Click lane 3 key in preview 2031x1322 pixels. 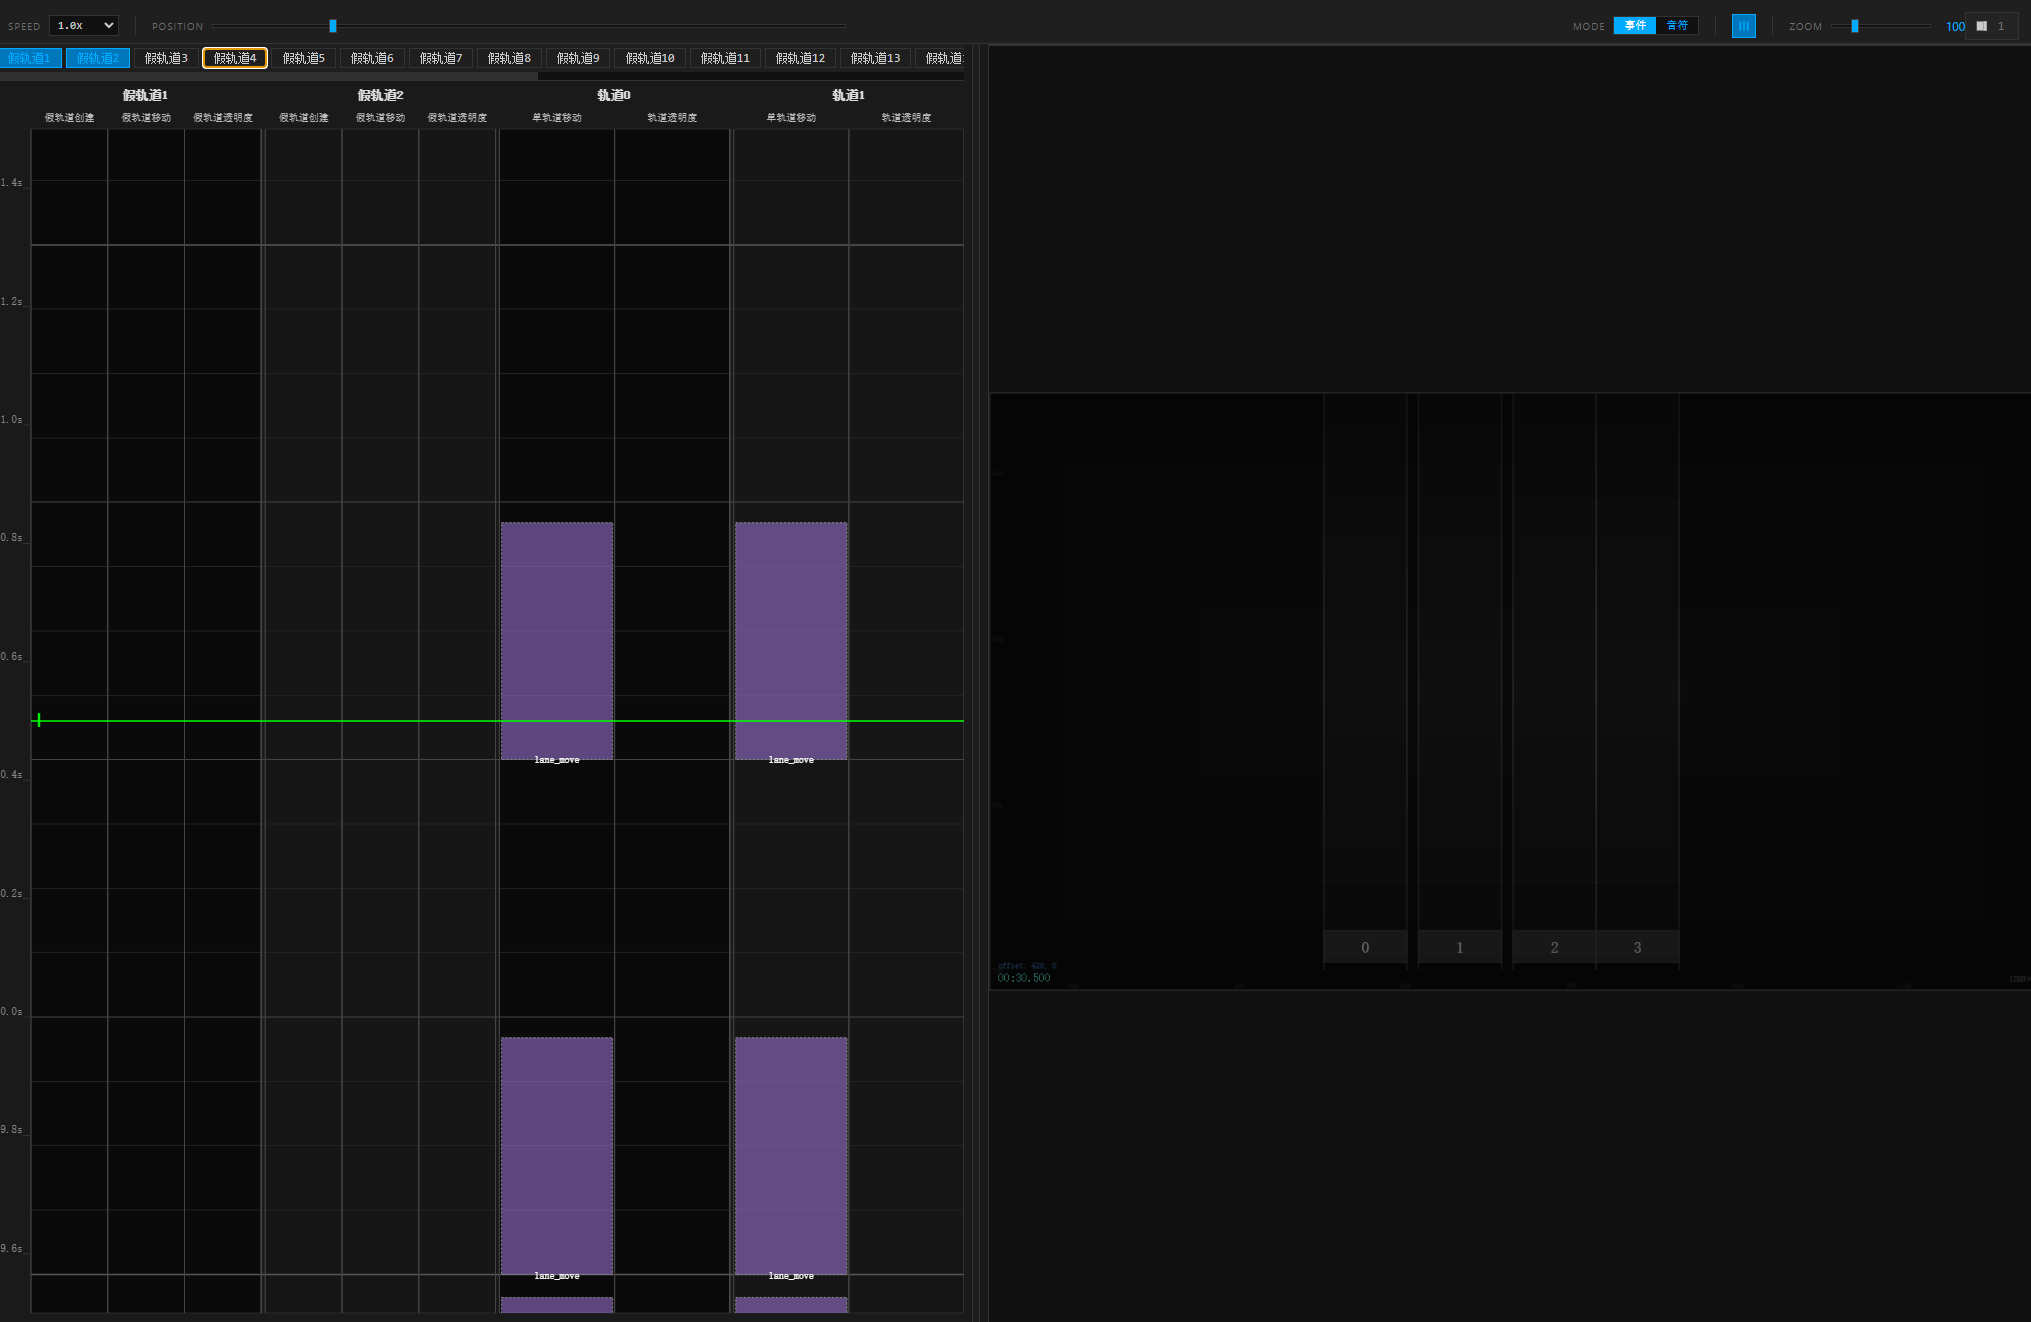1637,947
